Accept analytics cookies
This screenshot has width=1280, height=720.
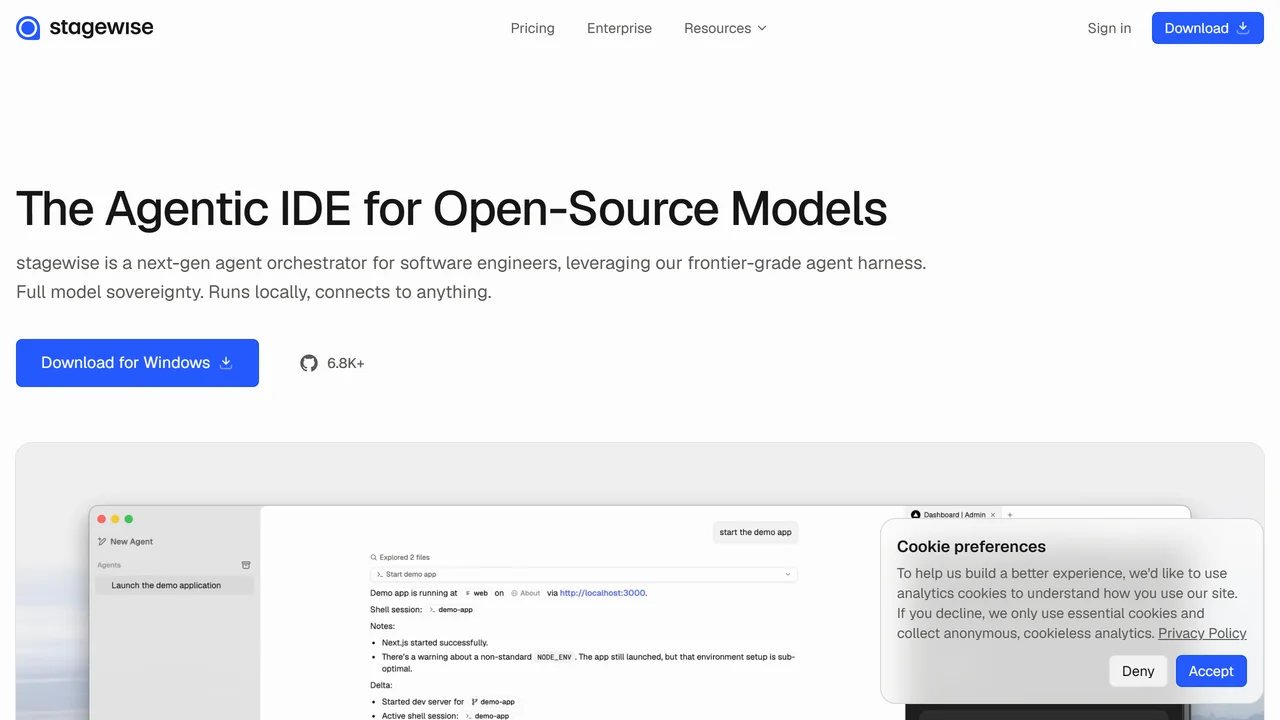coord(1211,671)
